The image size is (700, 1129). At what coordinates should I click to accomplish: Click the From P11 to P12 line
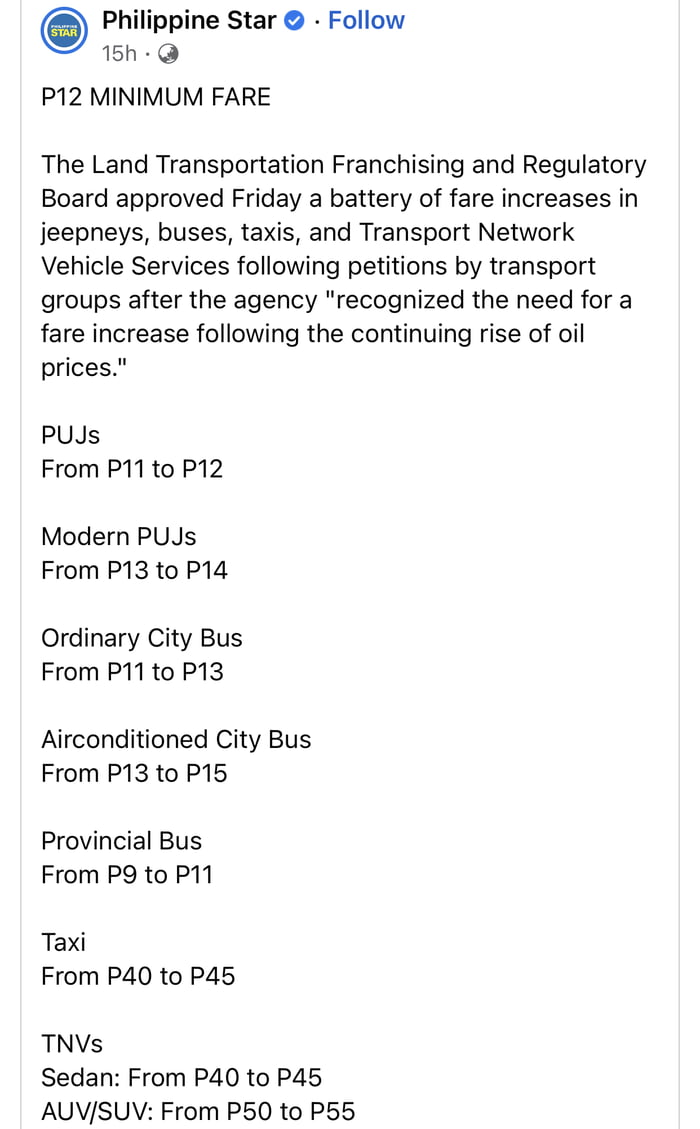[132, 469]
